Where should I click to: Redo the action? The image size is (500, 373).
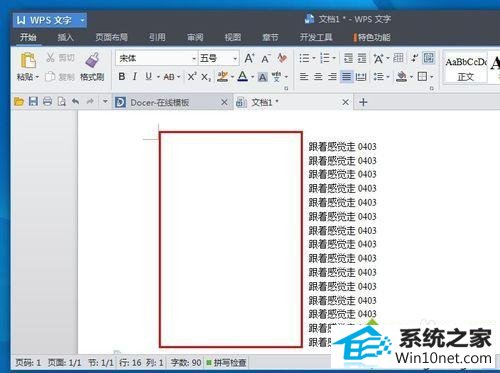click(90, 101)
